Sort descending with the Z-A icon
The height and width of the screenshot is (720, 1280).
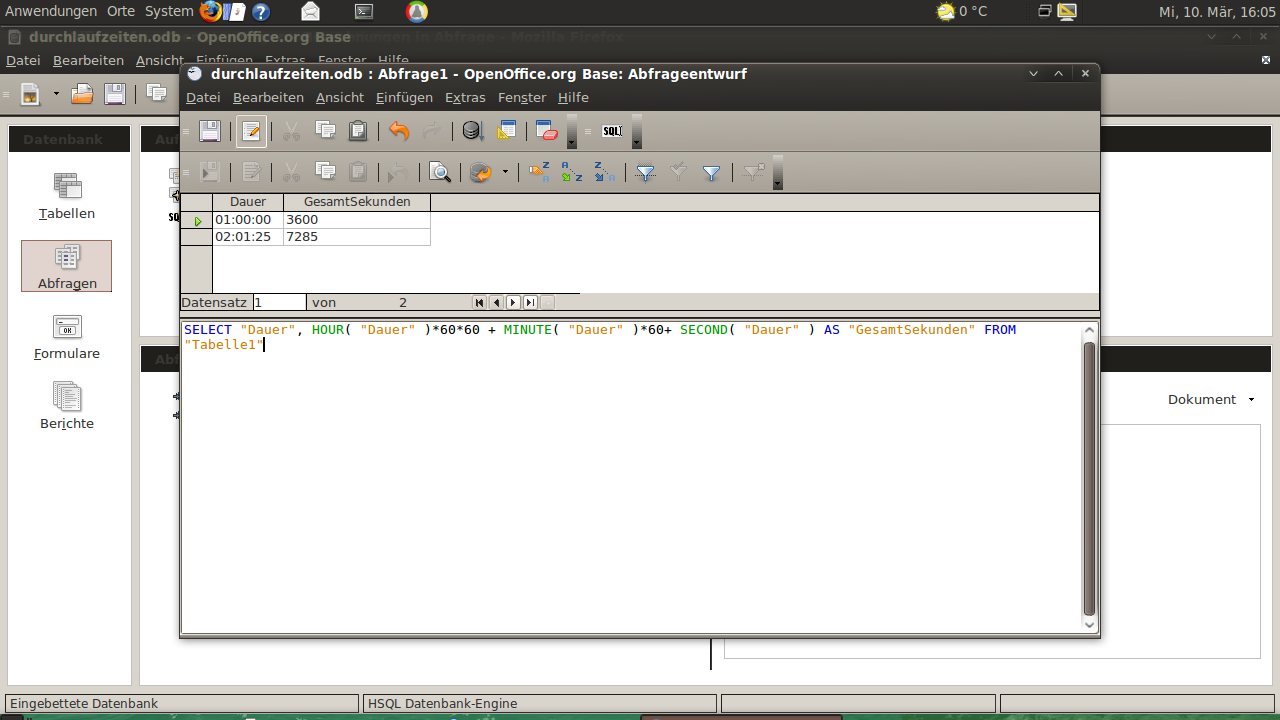(604, 173)
